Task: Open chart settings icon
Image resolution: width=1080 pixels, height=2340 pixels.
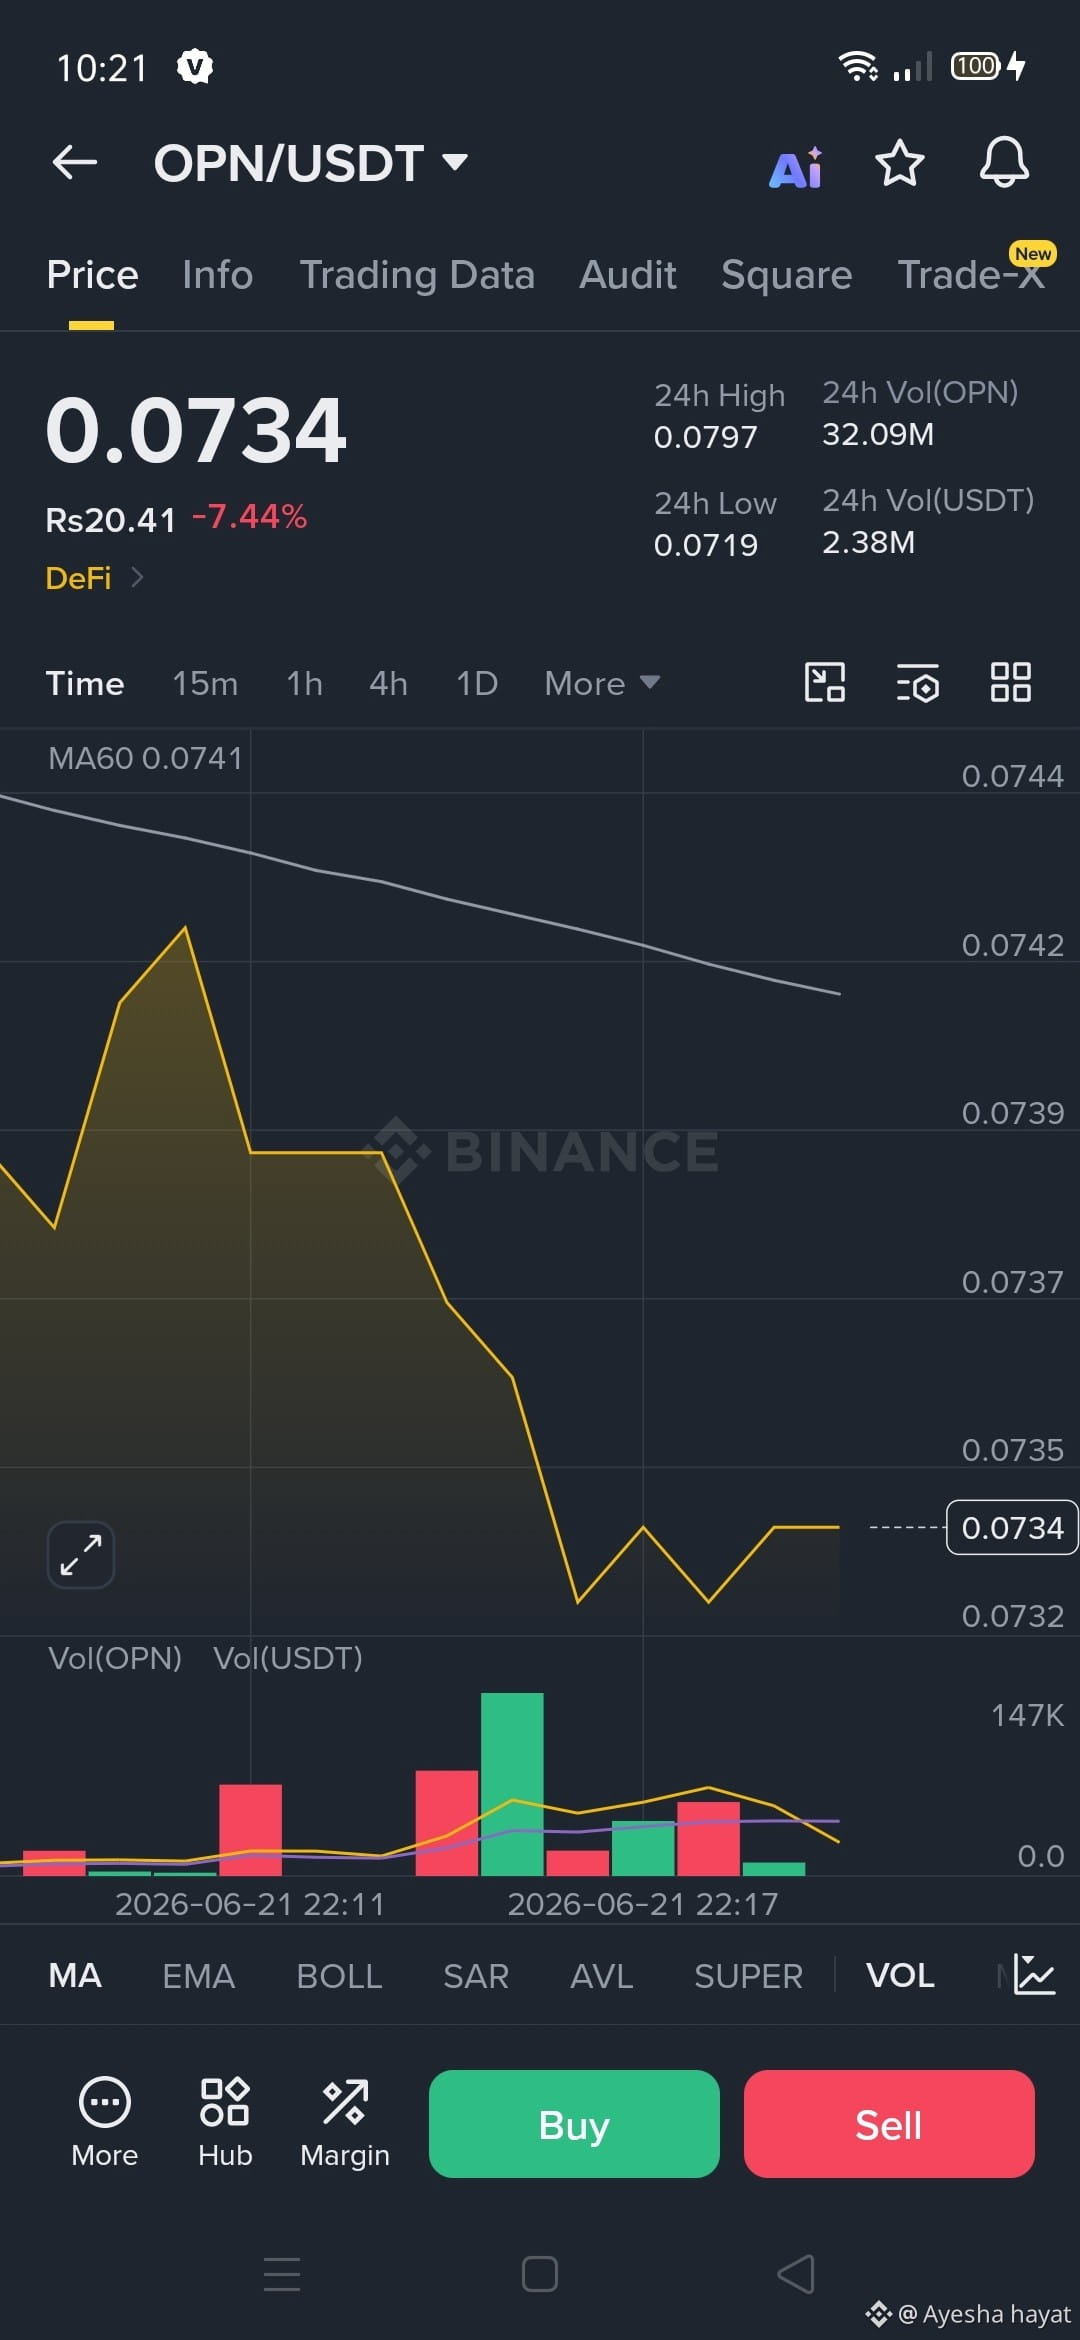Action: point(917,683)
